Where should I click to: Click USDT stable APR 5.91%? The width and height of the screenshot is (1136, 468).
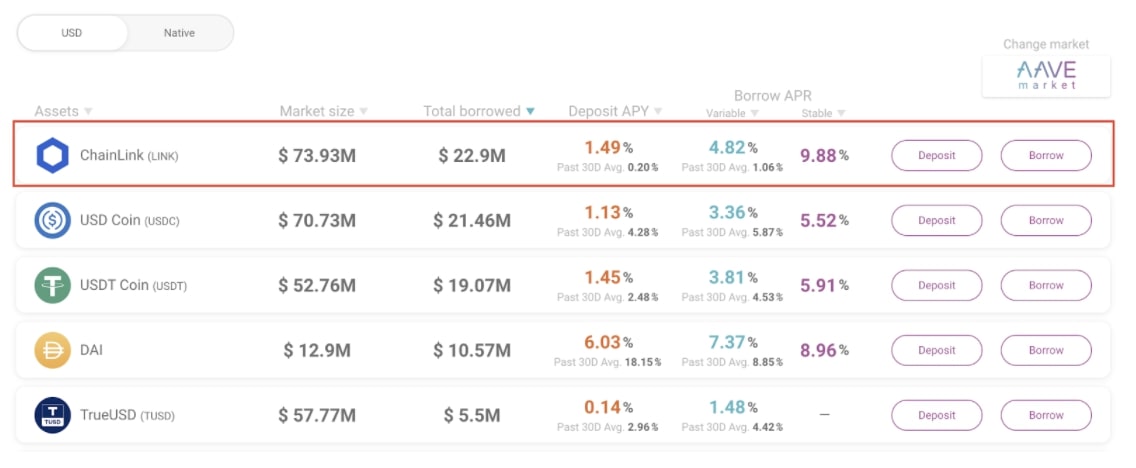pyautogui.click(x=824, y=285)
